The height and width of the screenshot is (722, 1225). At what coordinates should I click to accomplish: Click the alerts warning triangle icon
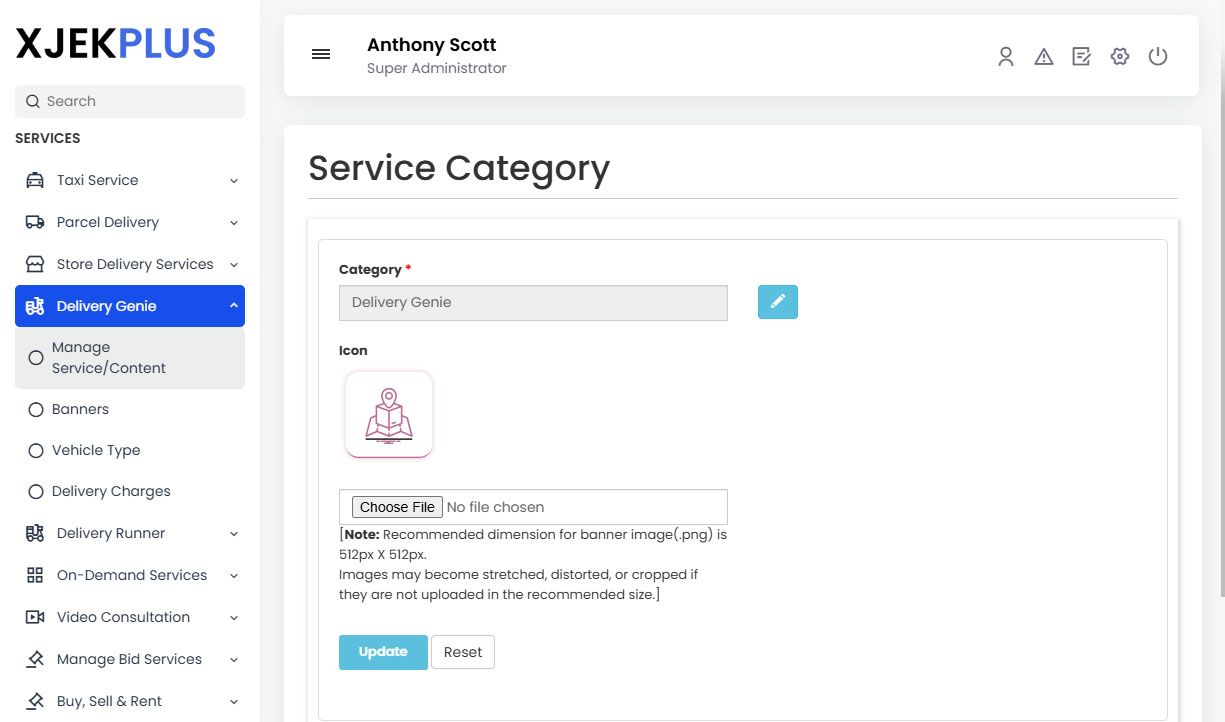(x=1043, y=57)
